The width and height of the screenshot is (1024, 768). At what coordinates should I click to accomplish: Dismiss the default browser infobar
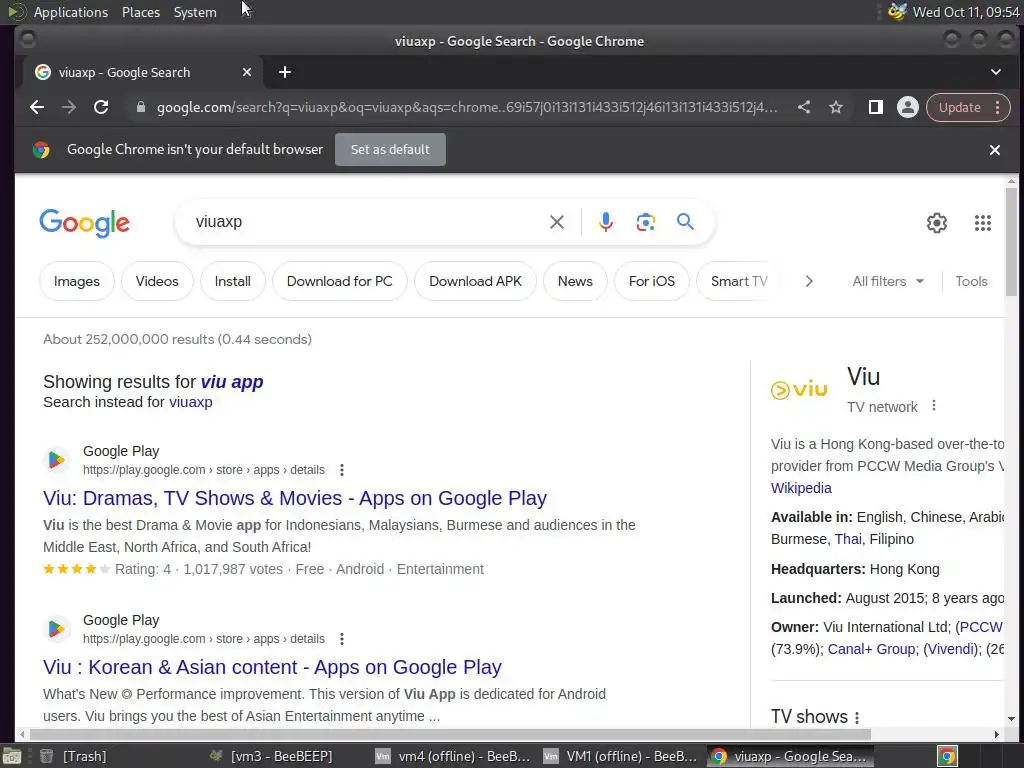pos(995,150)
